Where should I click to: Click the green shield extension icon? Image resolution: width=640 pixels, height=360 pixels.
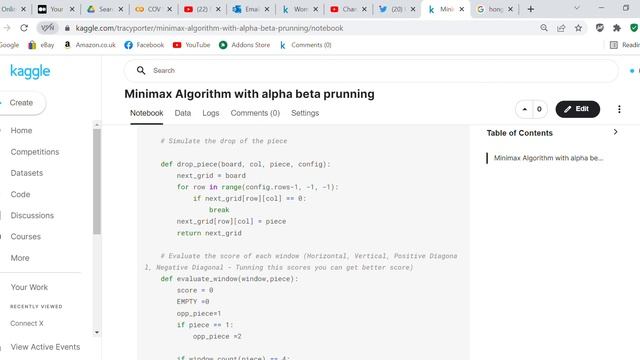tap(634, 28)
